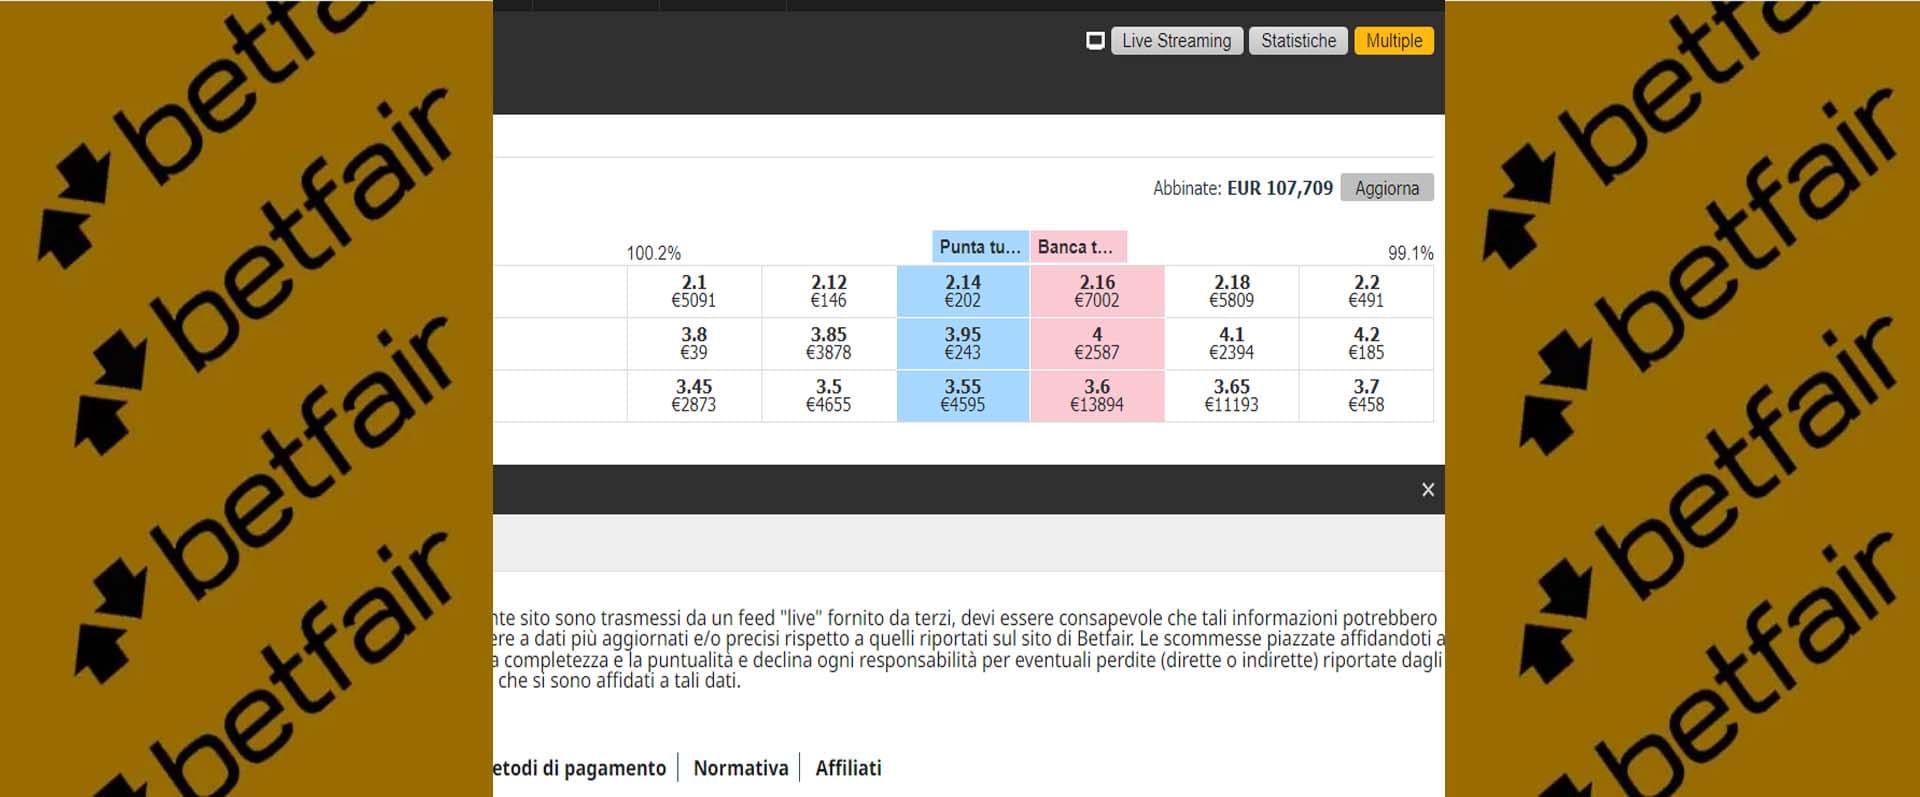Screen dimensions: 1920x797
Task: Click the Punta tu... header
Action: click(980, 247)
